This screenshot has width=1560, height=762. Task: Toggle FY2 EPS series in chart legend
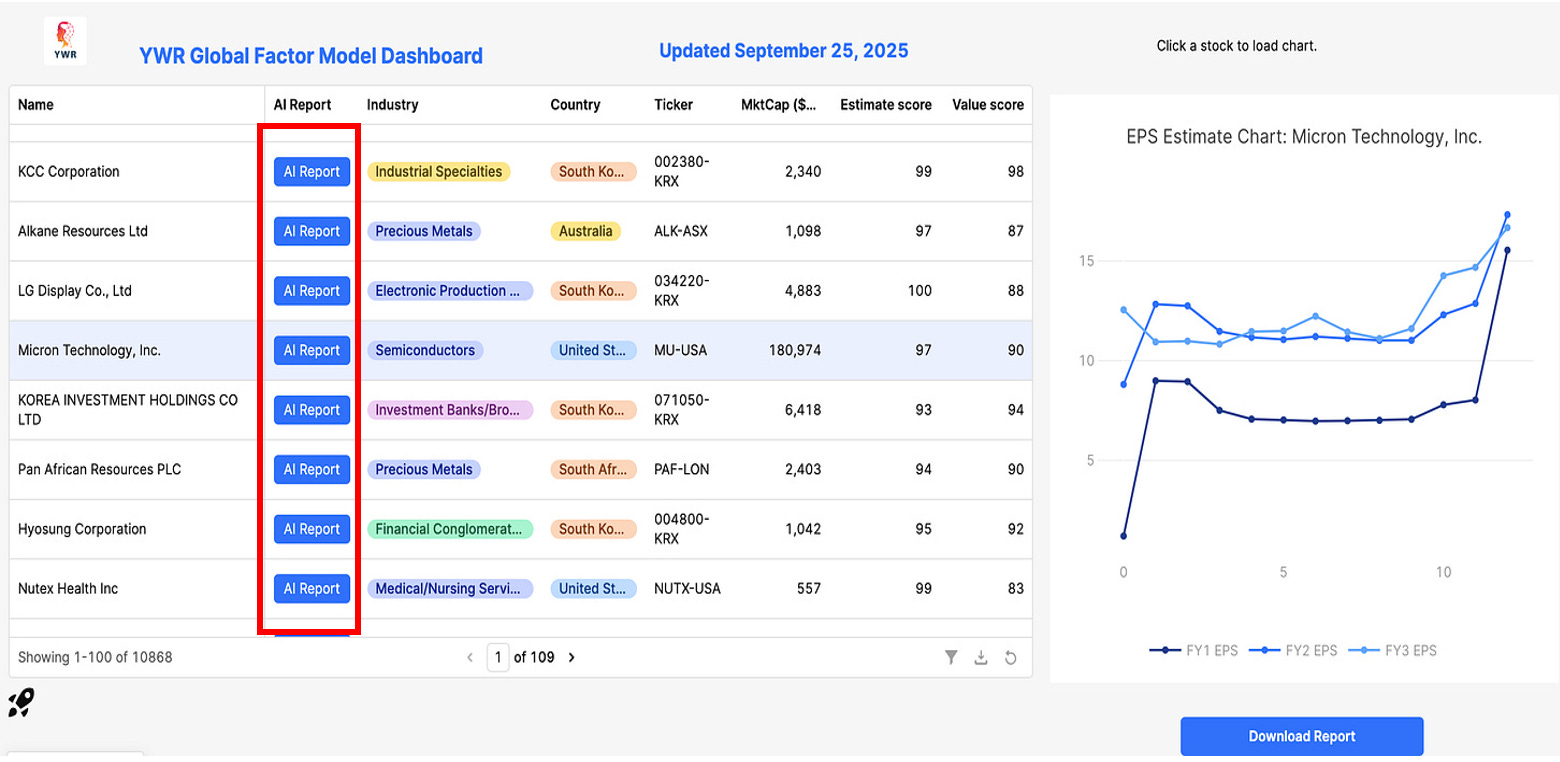click(1293, 650)
